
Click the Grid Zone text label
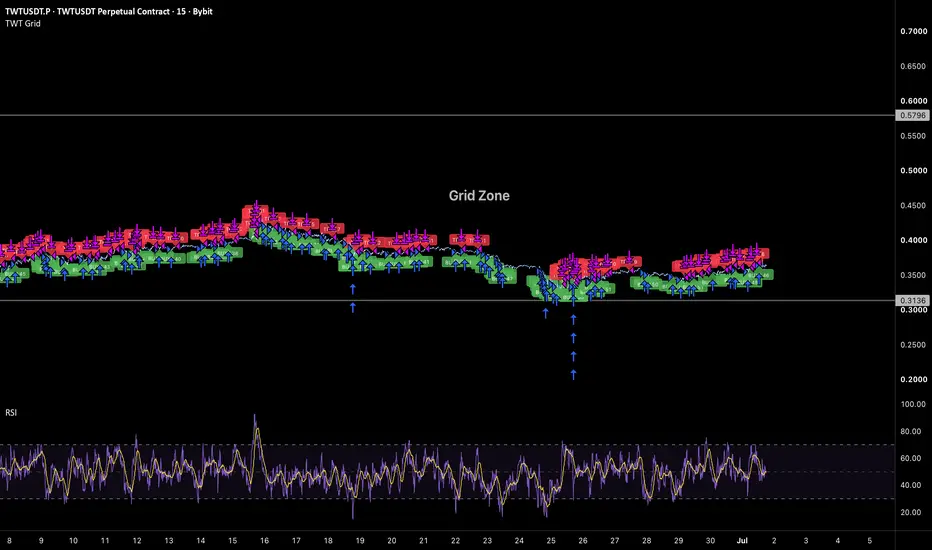pos(479,196)
